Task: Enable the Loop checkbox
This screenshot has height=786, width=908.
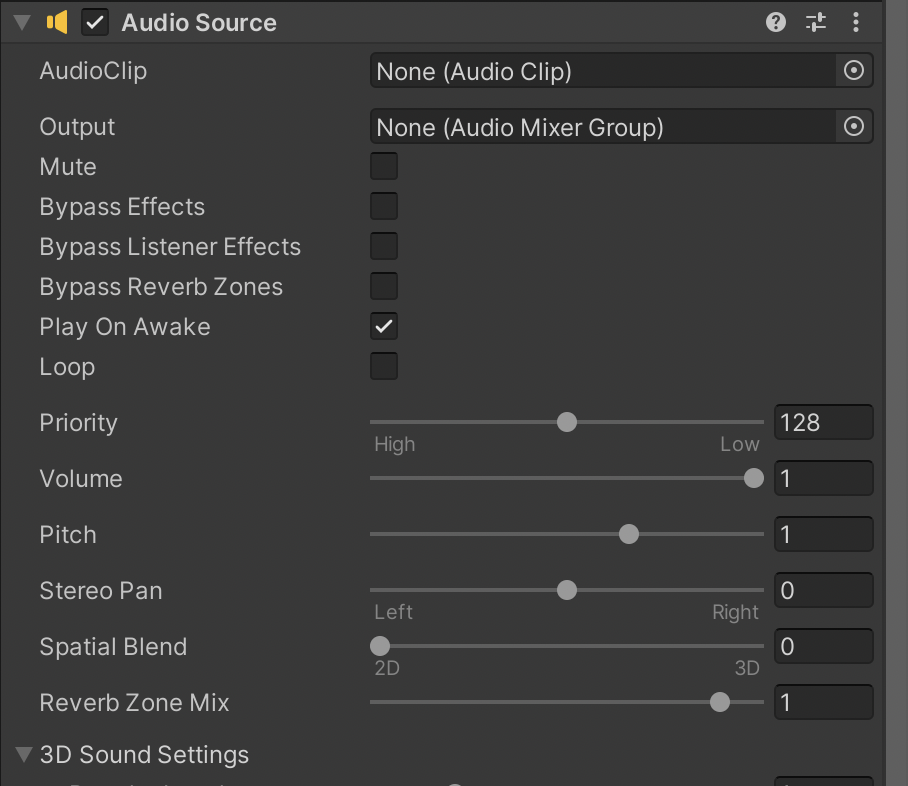Action: (384, 366)
